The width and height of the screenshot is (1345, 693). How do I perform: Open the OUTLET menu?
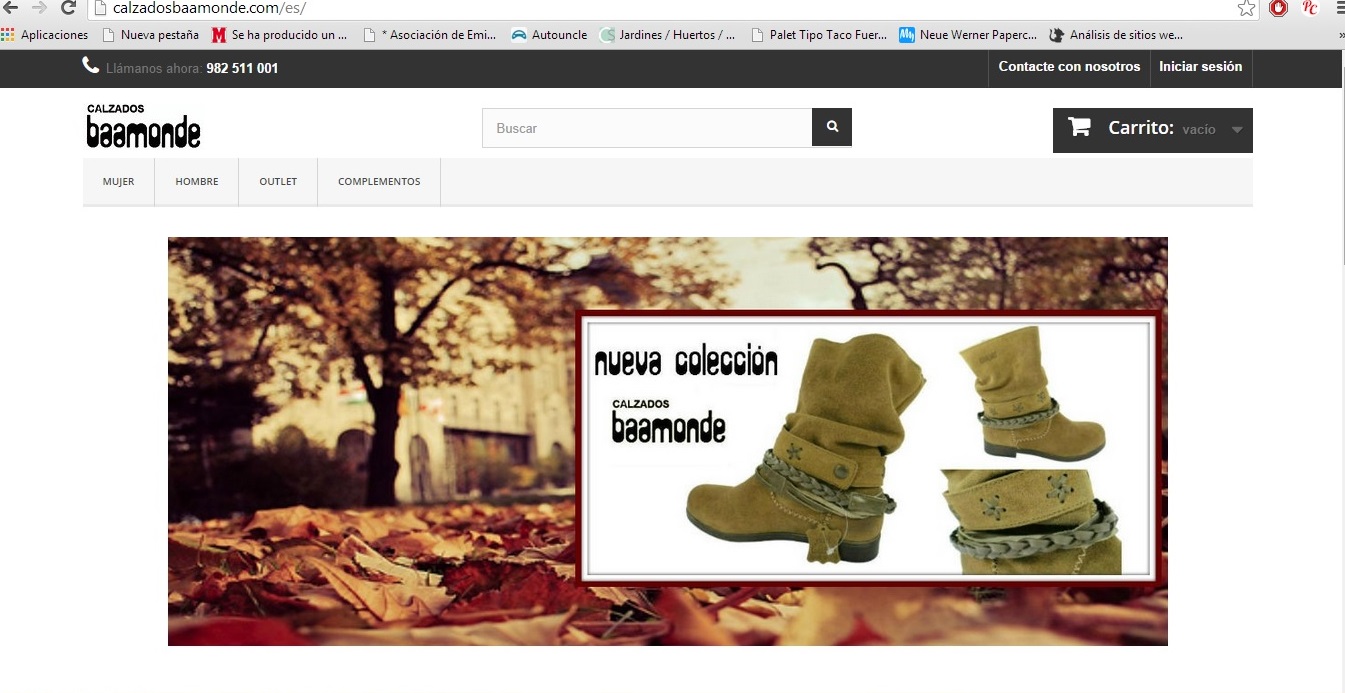(x=278, y=182)
